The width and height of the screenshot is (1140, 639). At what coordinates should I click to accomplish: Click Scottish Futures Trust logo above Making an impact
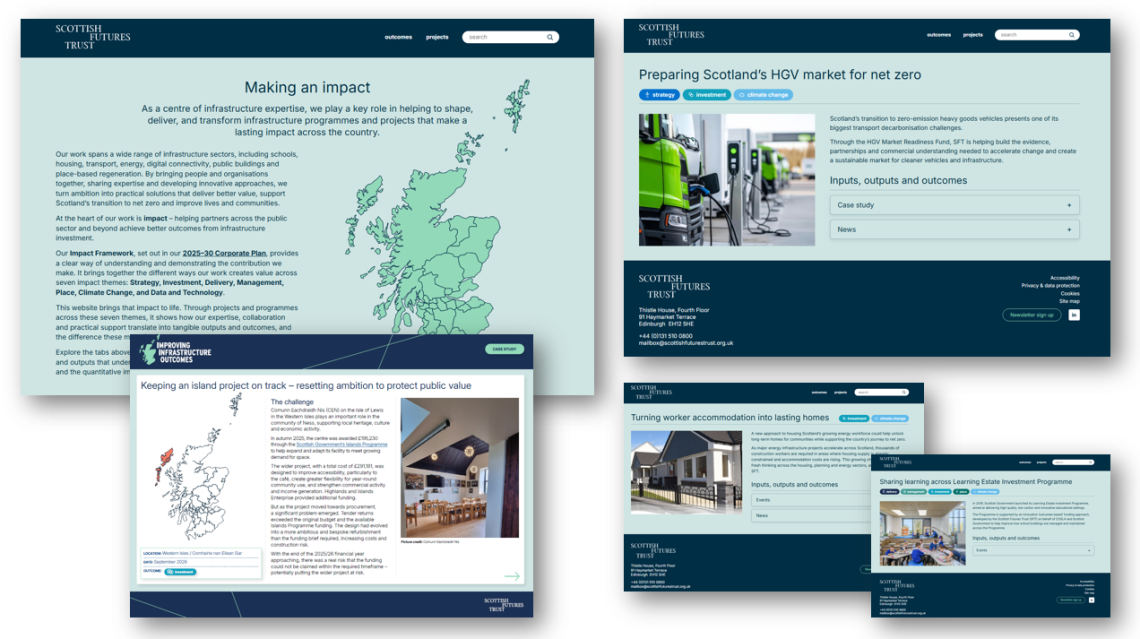pos(92,37)
